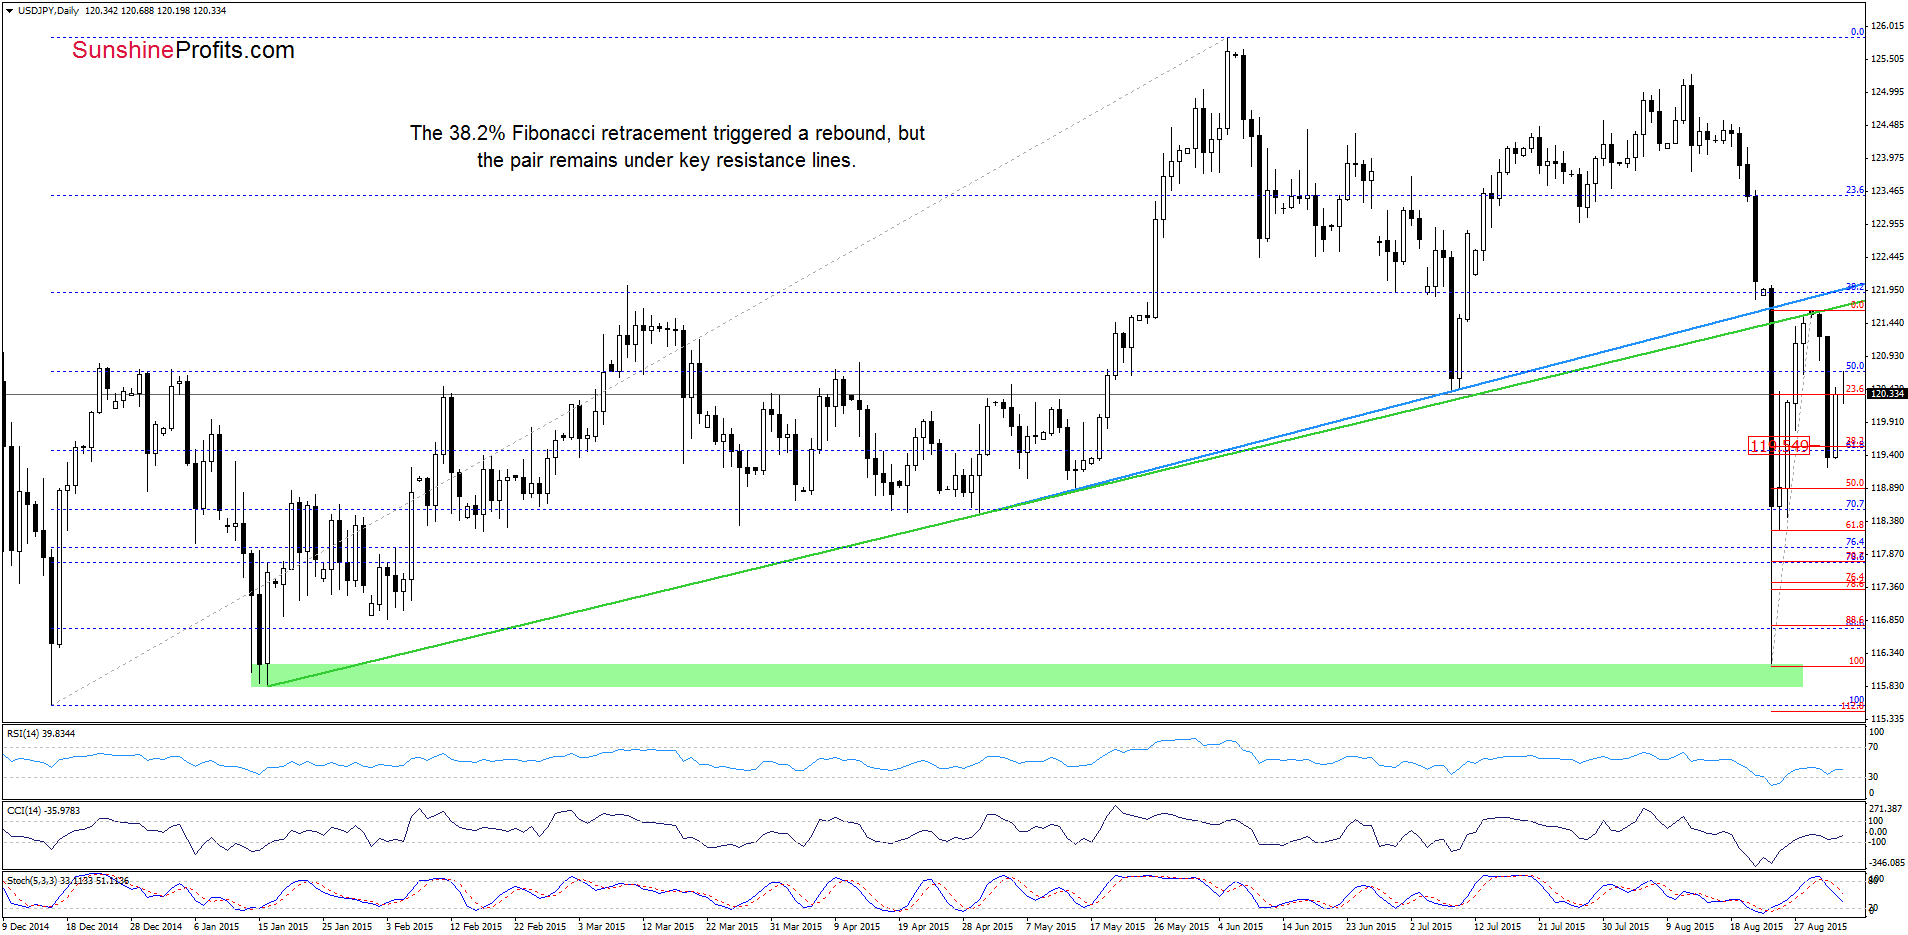Click the 12 Feb 2015 date label
Image resolution: width=1908 pixels, height=935 pixels.
[476, 927]
